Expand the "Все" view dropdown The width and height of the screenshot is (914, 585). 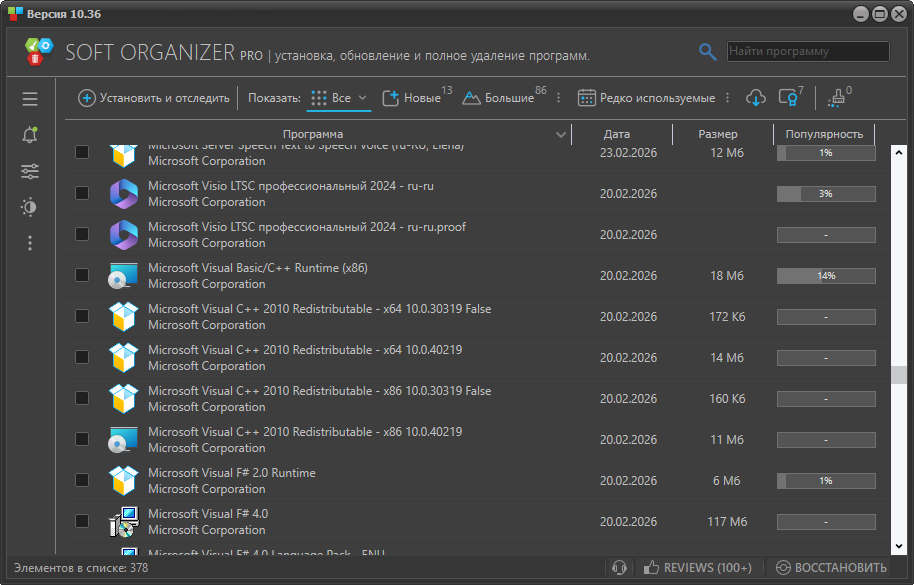coord(340,98)
